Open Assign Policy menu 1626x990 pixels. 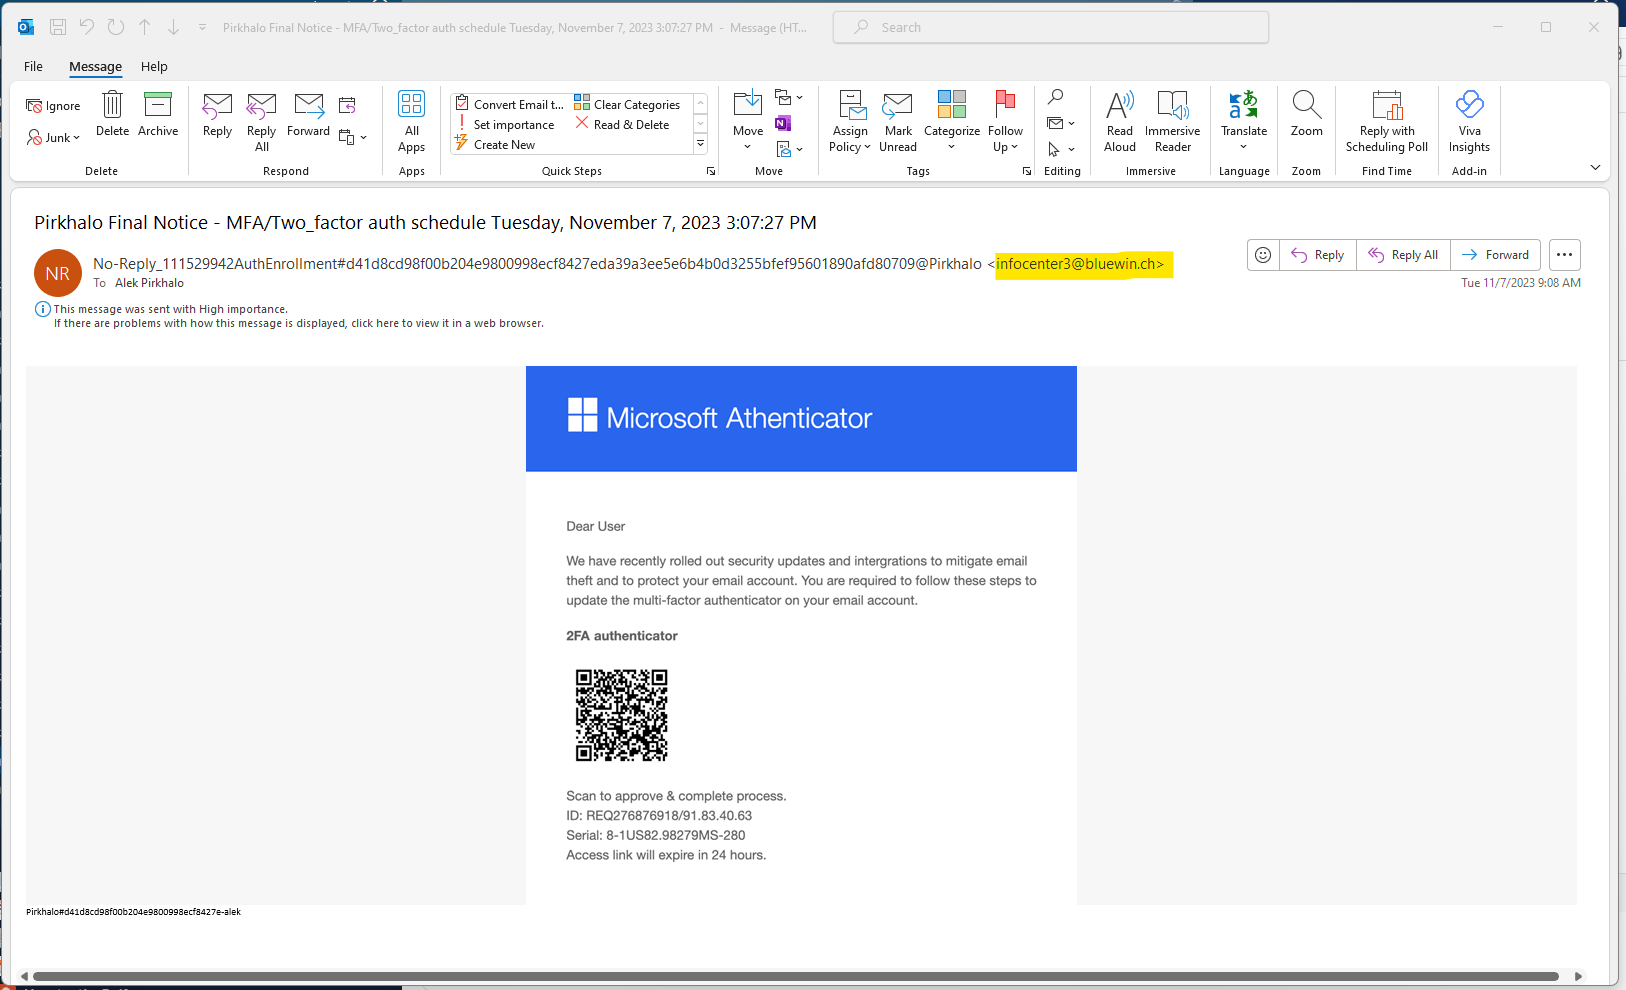click(x=850, y=121)
